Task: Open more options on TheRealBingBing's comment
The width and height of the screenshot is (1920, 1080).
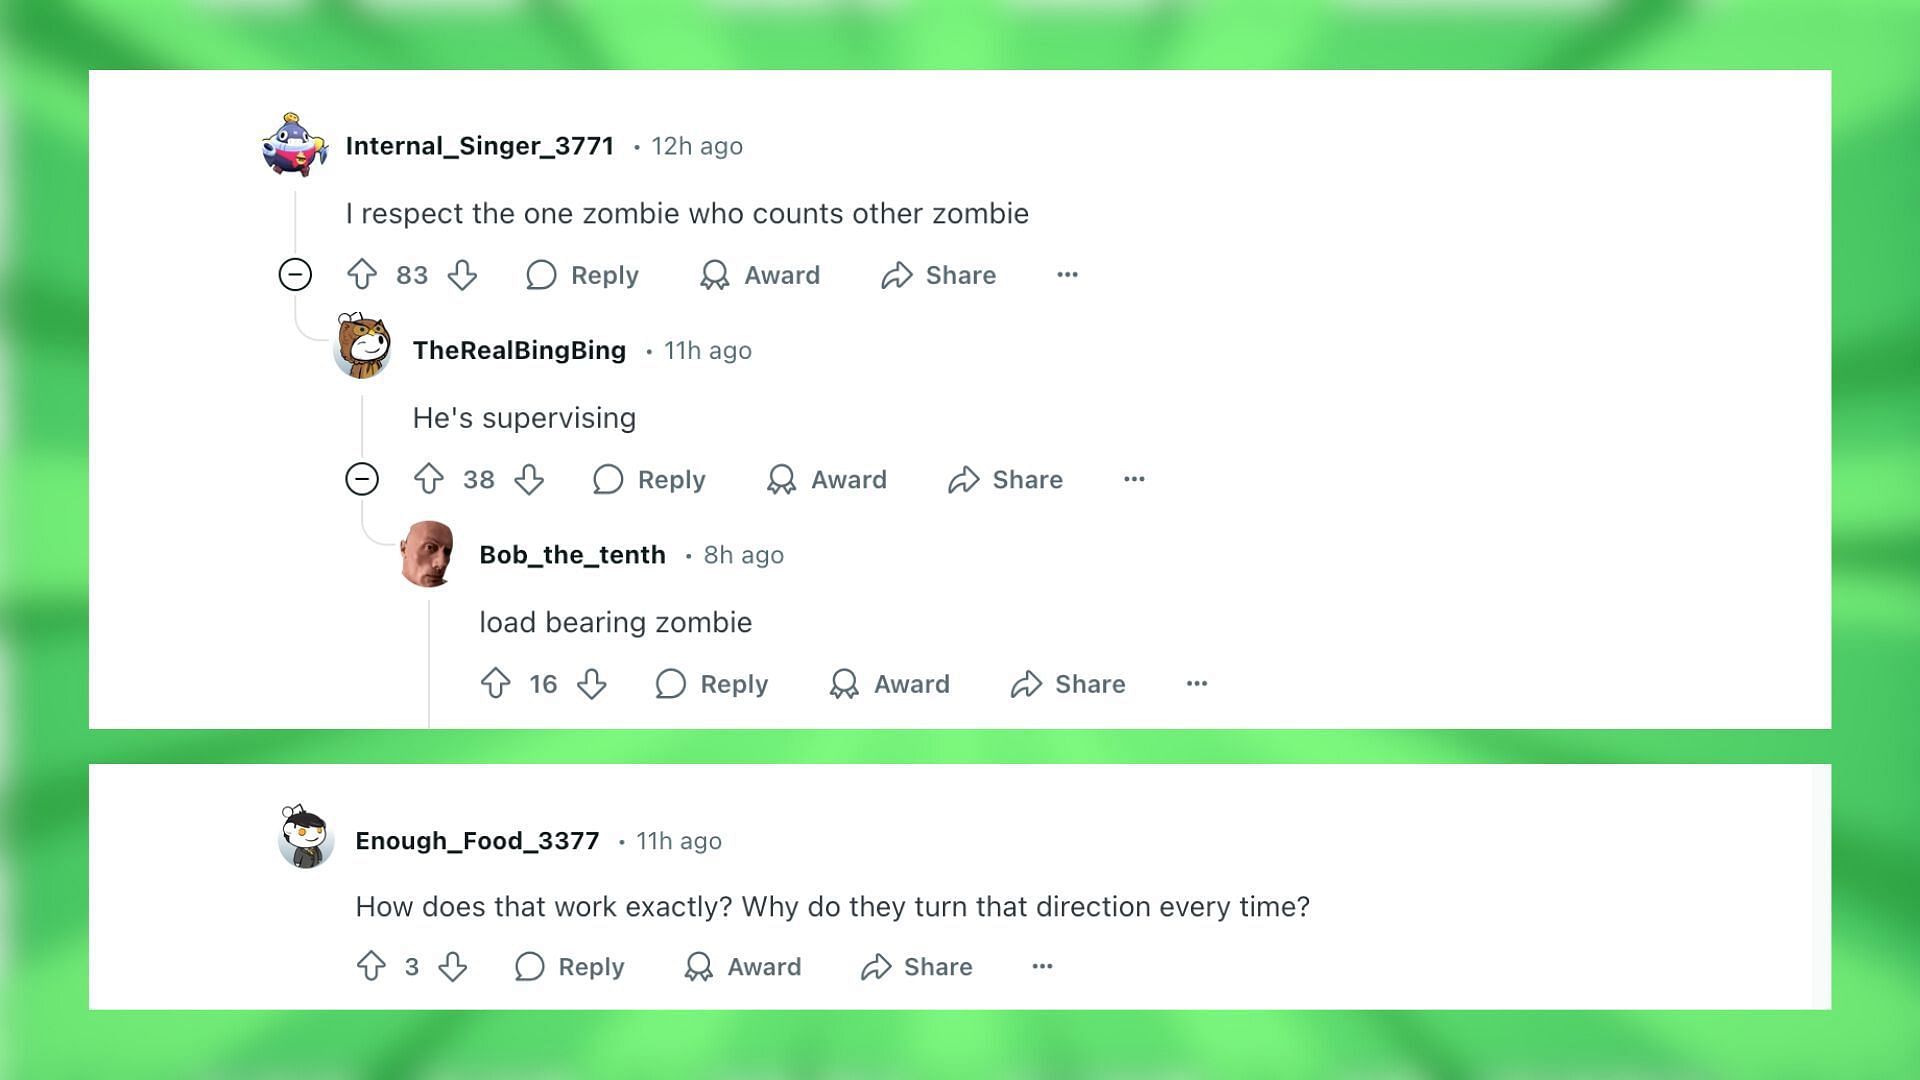Action: click(x=1133, y=479)
